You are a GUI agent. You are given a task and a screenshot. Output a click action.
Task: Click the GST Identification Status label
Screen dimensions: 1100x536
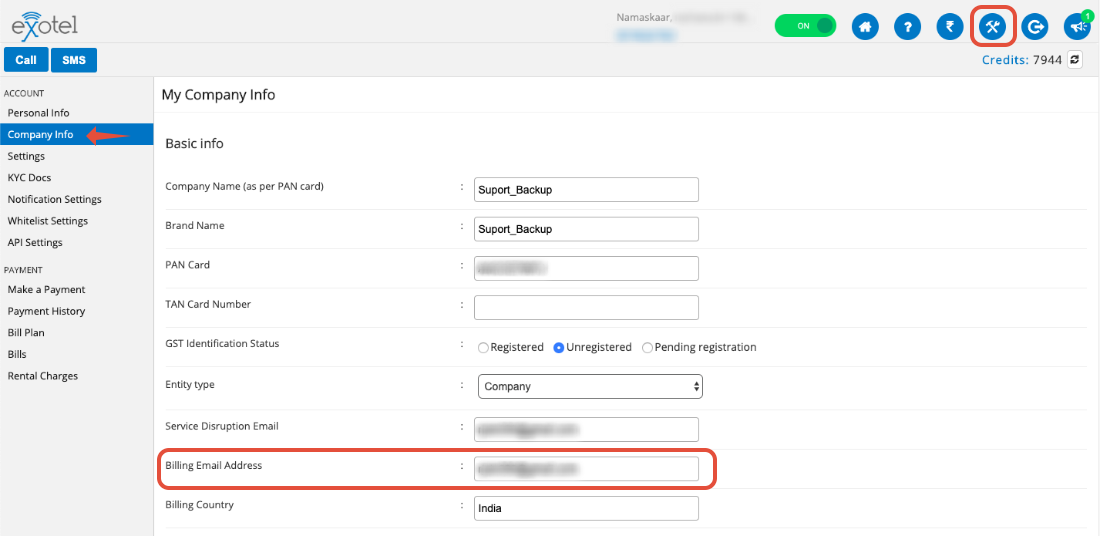coord(222,344)
